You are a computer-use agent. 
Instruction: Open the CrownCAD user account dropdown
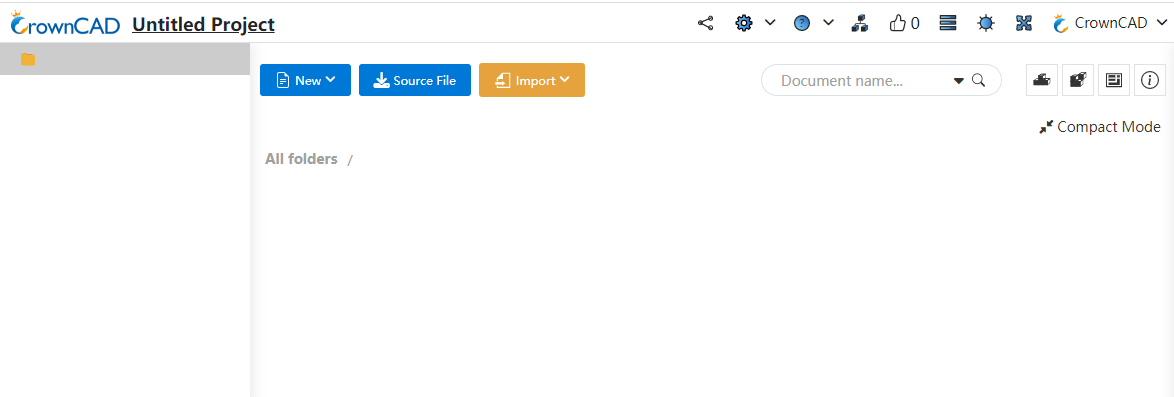pyautogui.click(x=1110, y=23)
